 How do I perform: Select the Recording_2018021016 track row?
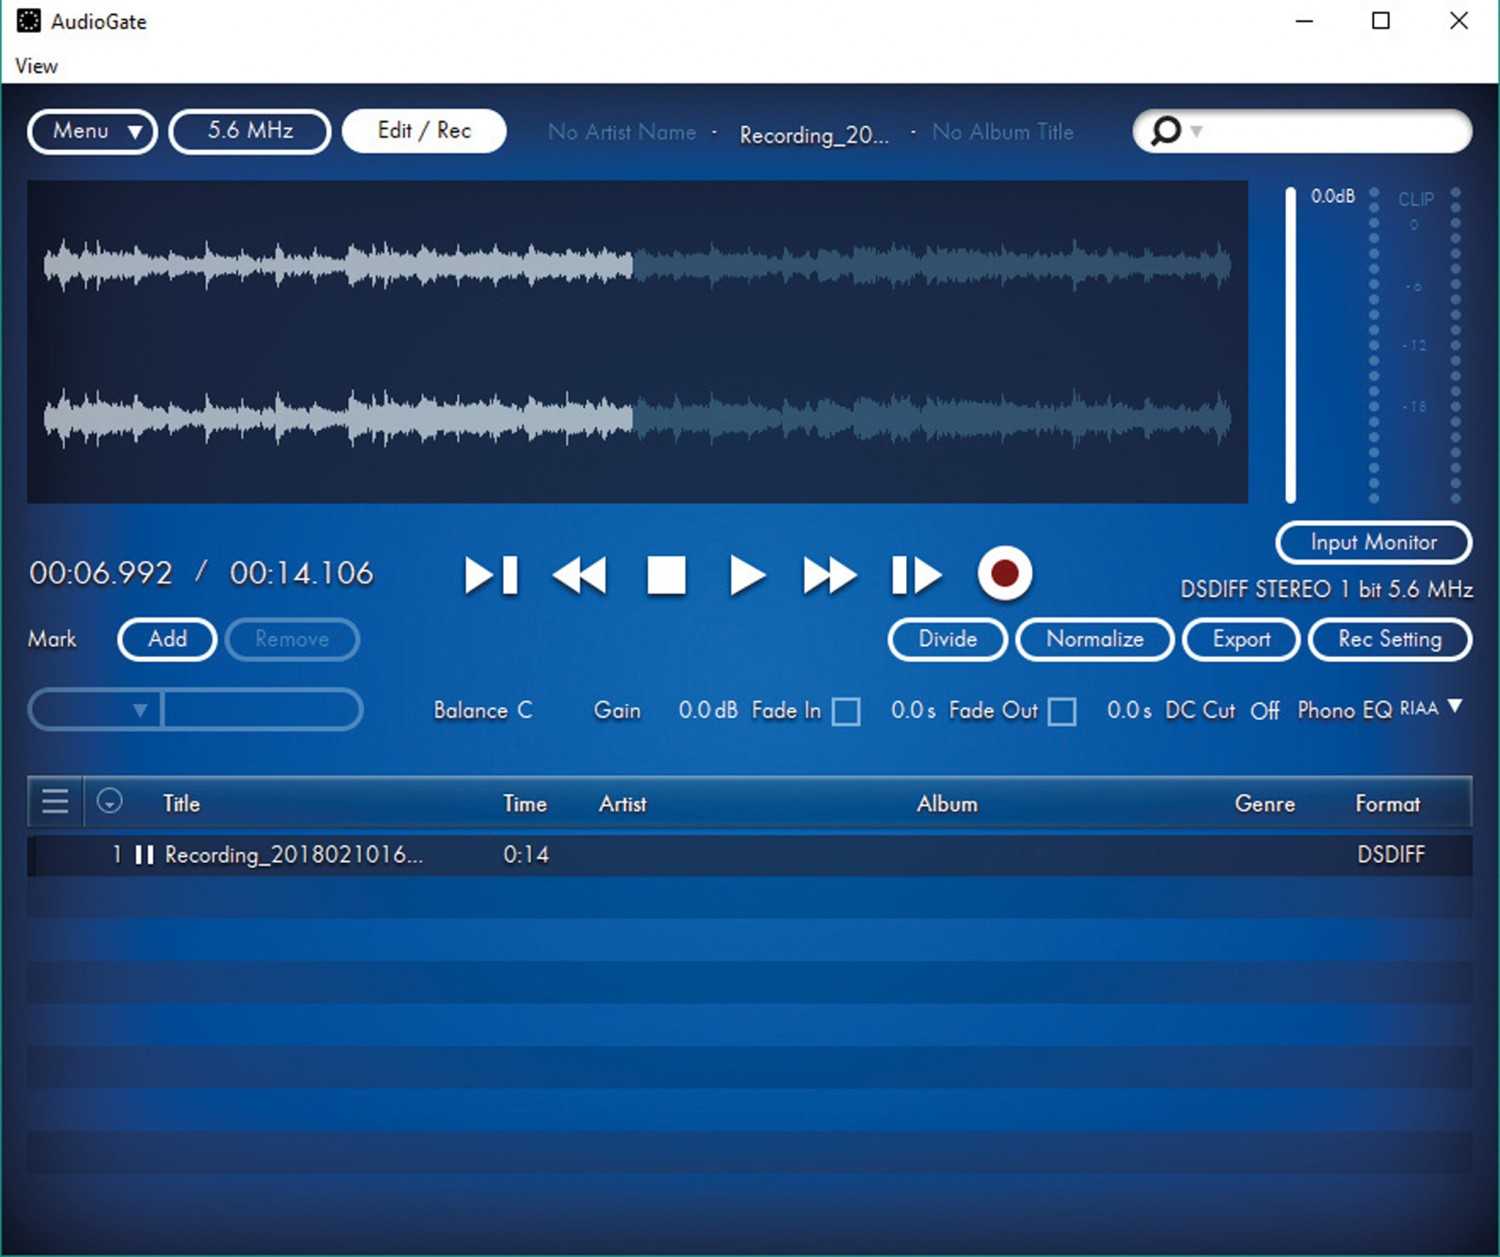tap(749, 855)
